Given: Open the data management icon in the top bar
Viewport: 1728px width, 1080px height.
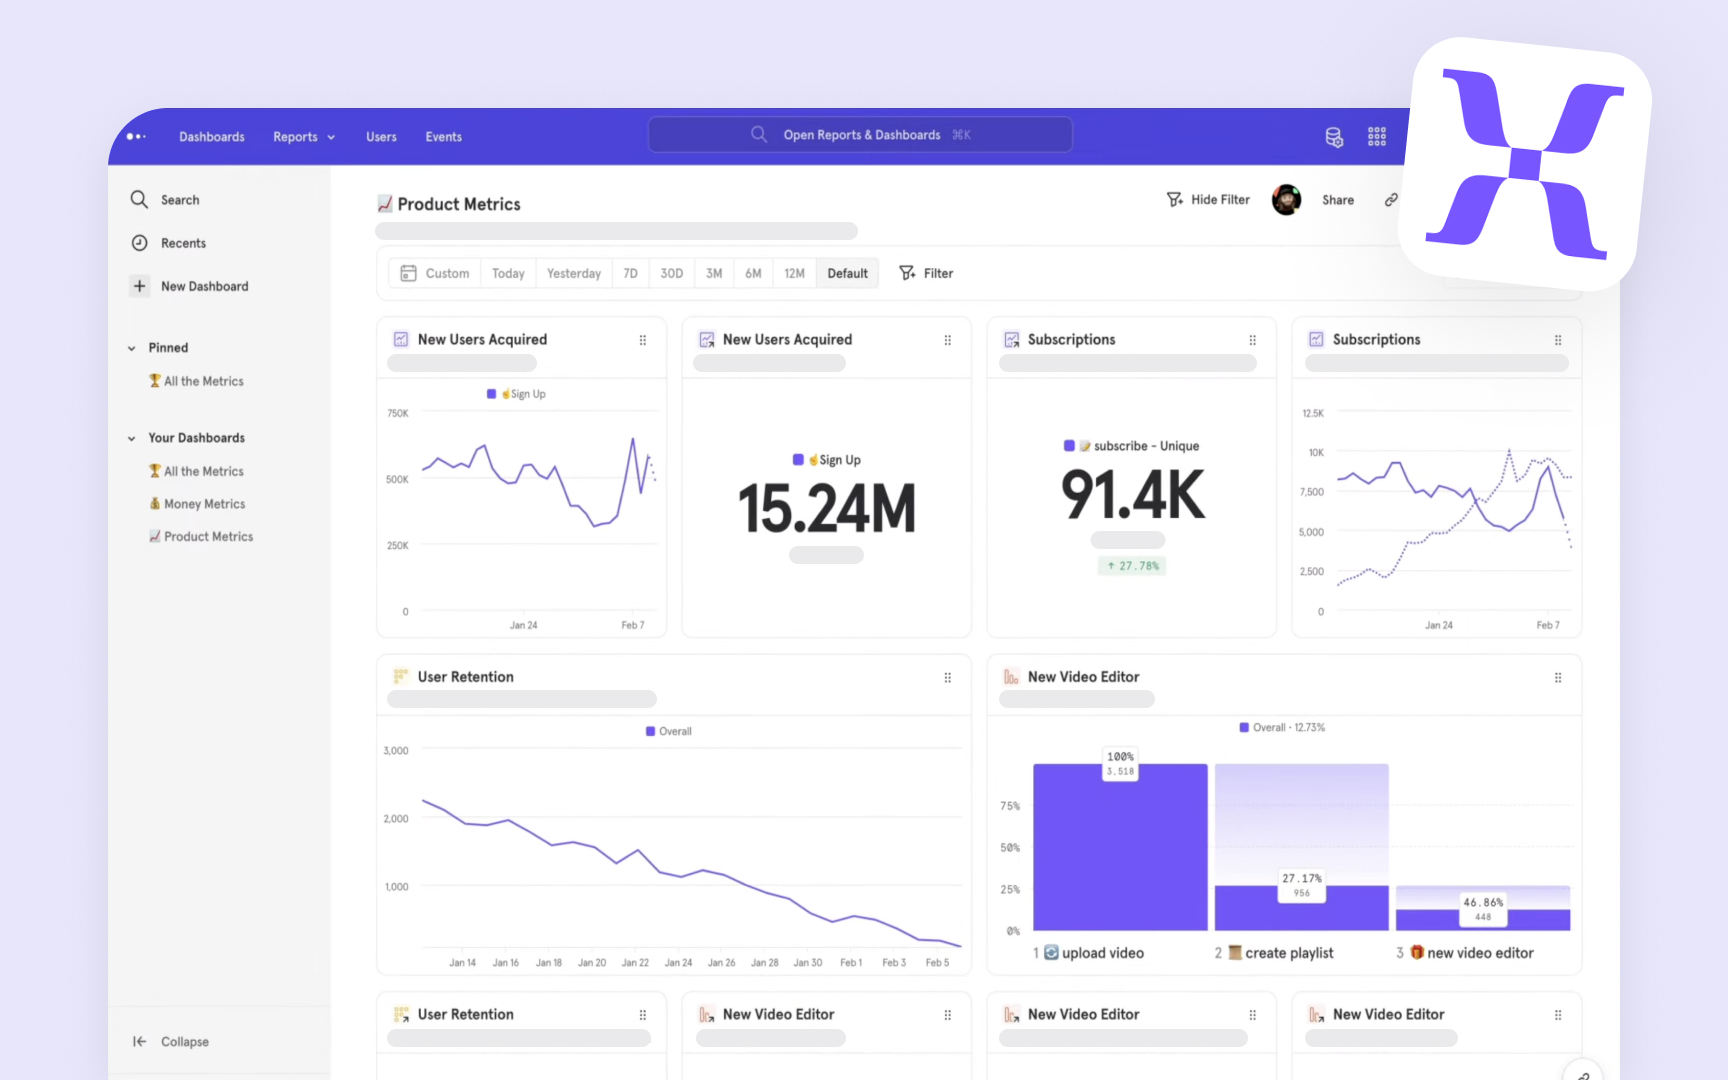Looking at the screenshot, I should [x=1333, y=136].
